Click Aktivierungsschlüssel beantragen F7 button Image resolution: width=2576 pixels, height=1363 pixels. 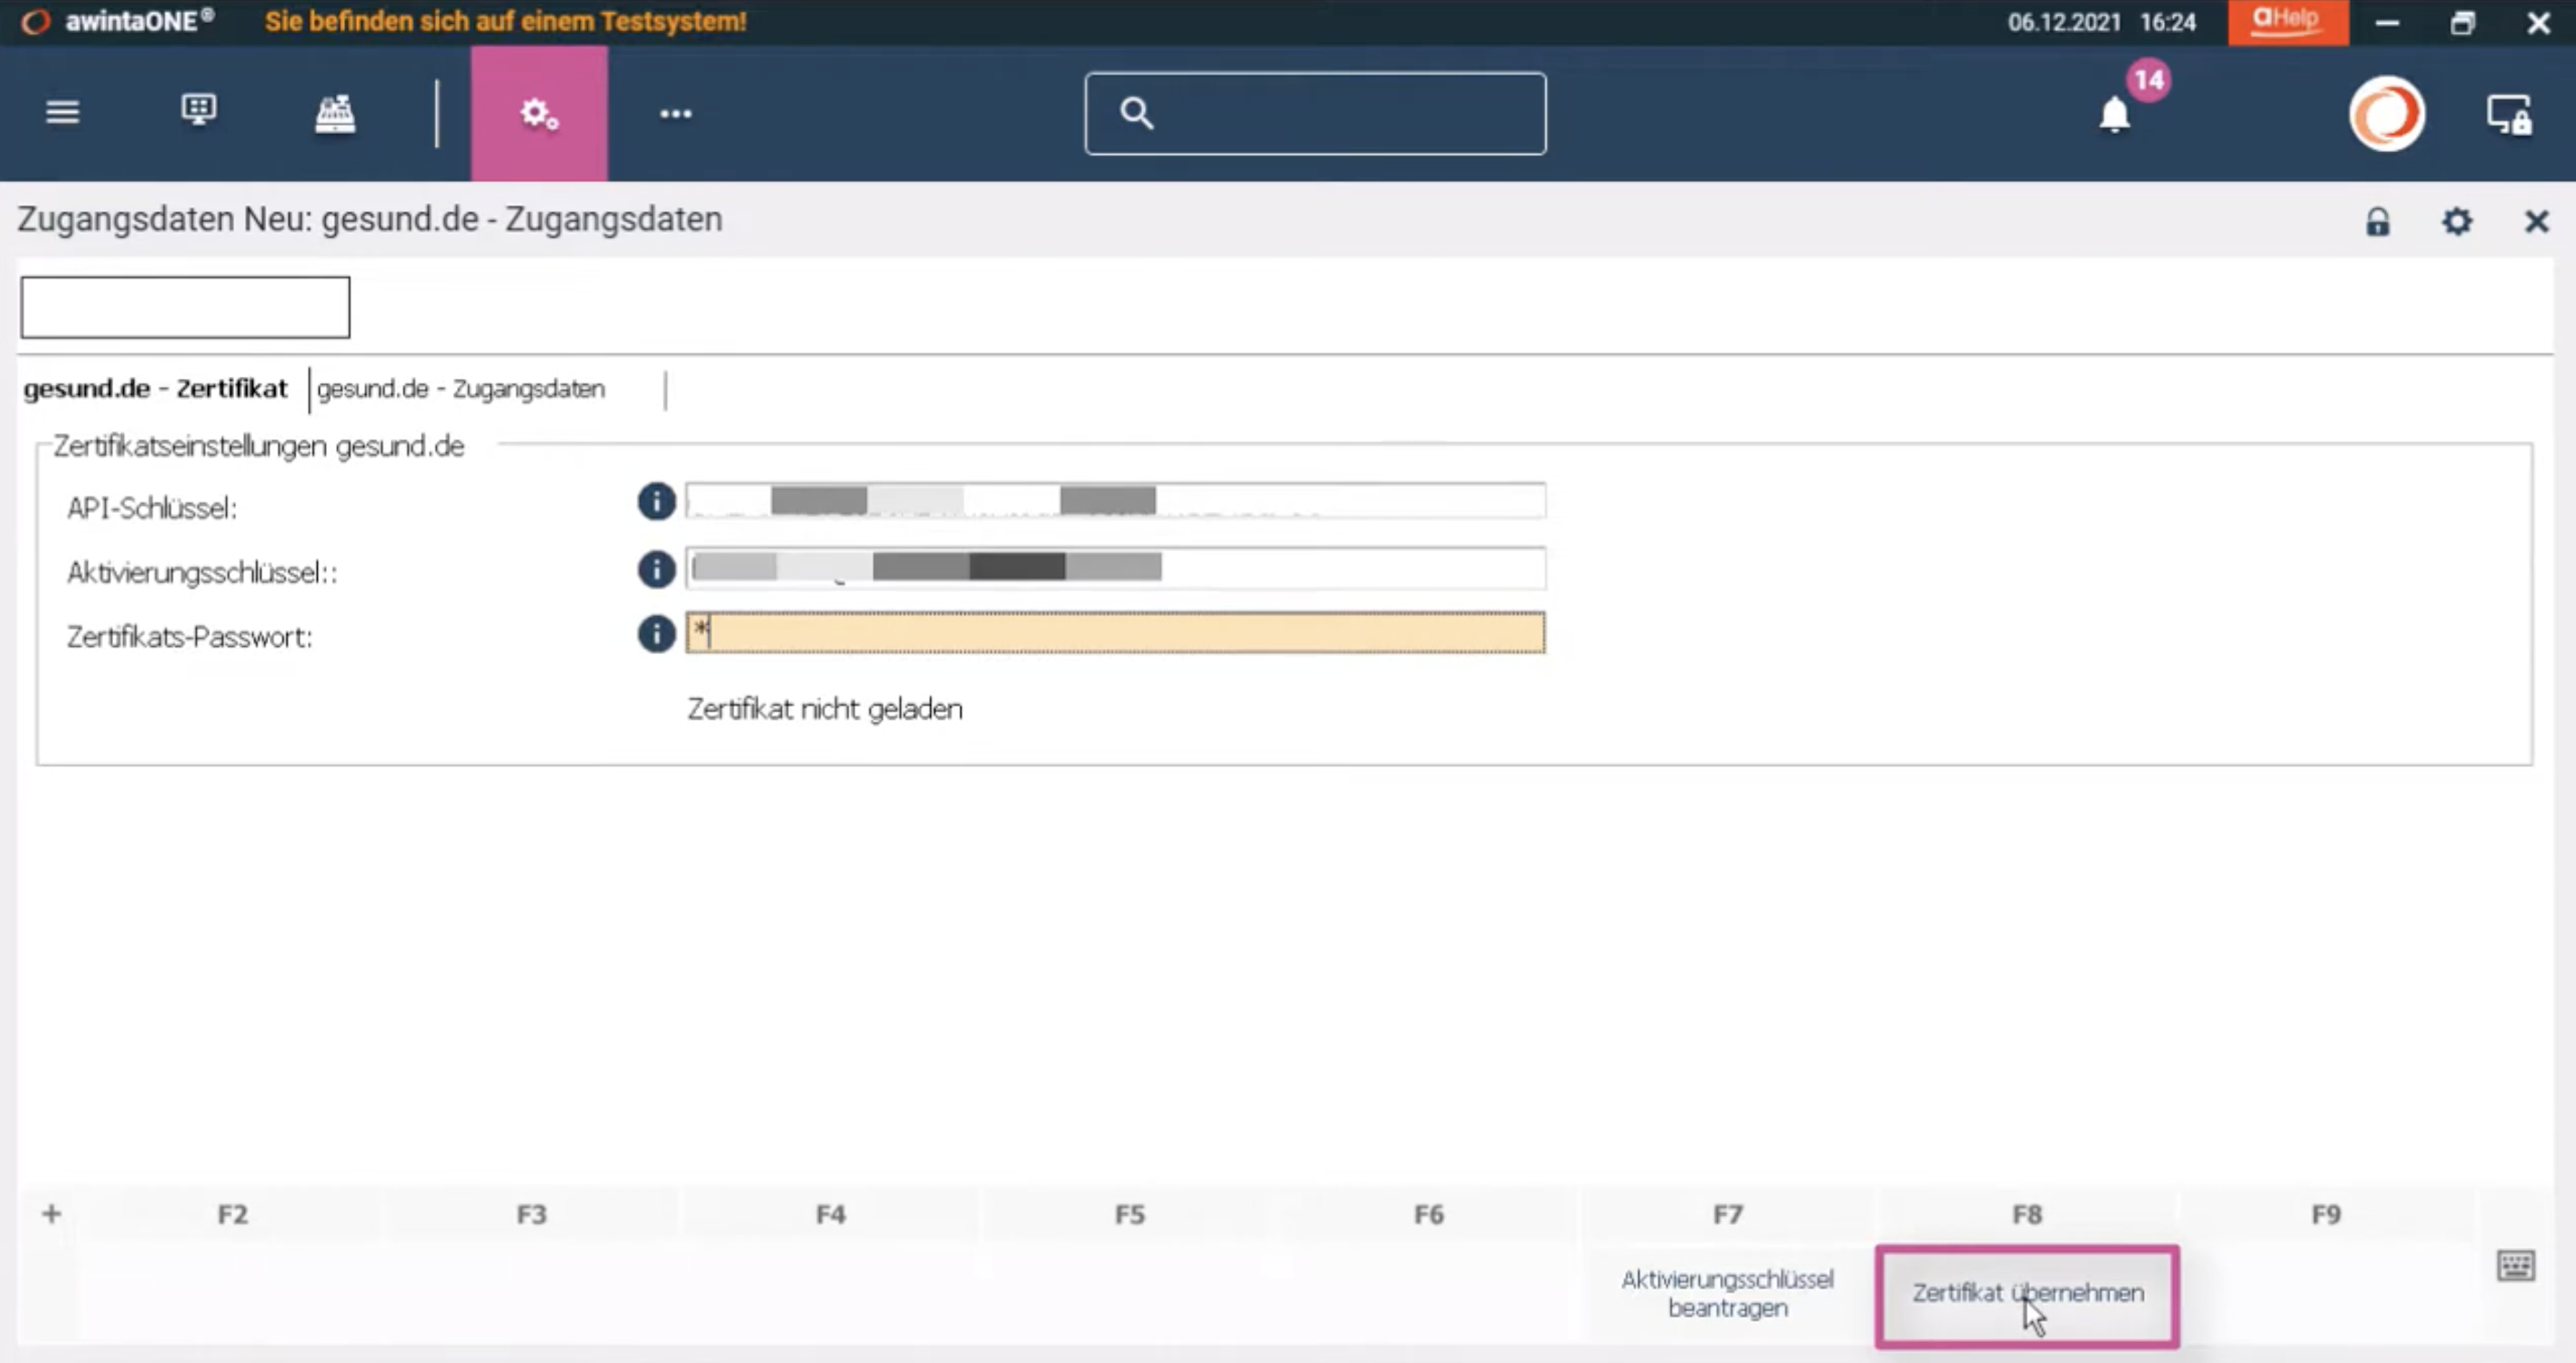coord(1727,1294)
